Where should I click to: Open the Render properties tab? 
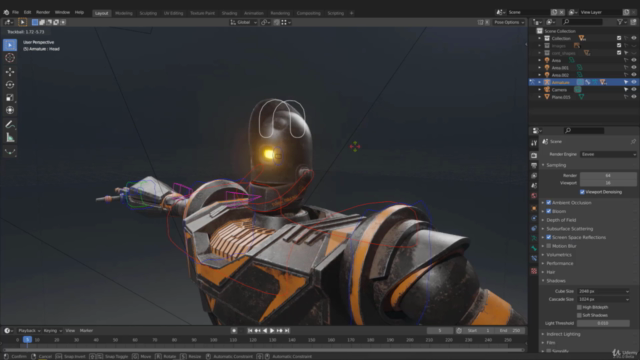(534, 156)
